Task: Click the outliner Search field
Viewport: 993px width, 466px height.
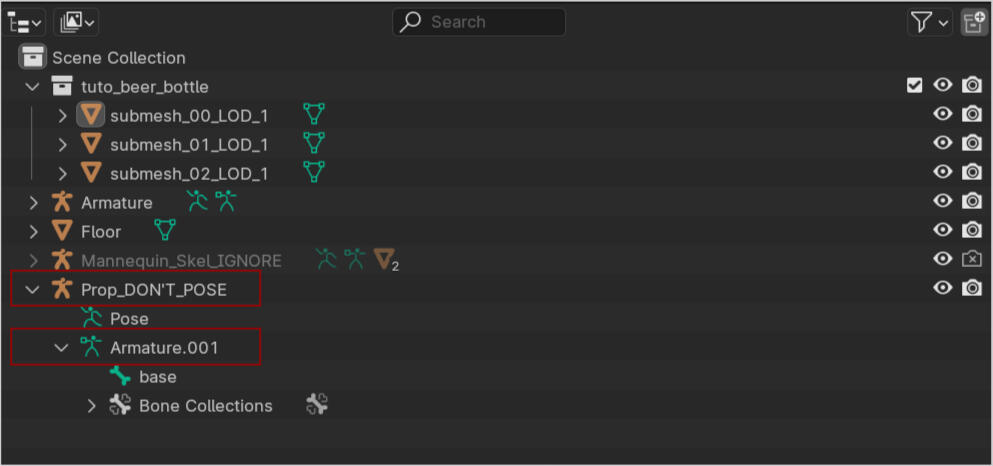Action: 479,22
